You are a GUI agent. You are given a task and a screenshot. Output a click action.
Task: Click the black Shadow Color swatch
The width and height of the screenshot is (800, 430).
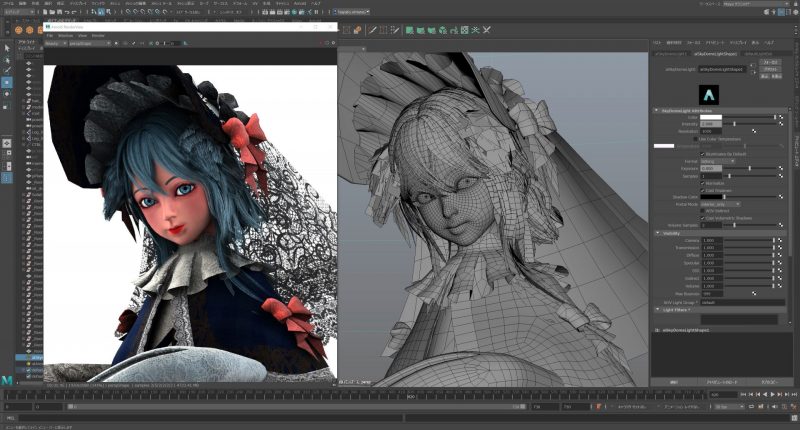(711, 196)
